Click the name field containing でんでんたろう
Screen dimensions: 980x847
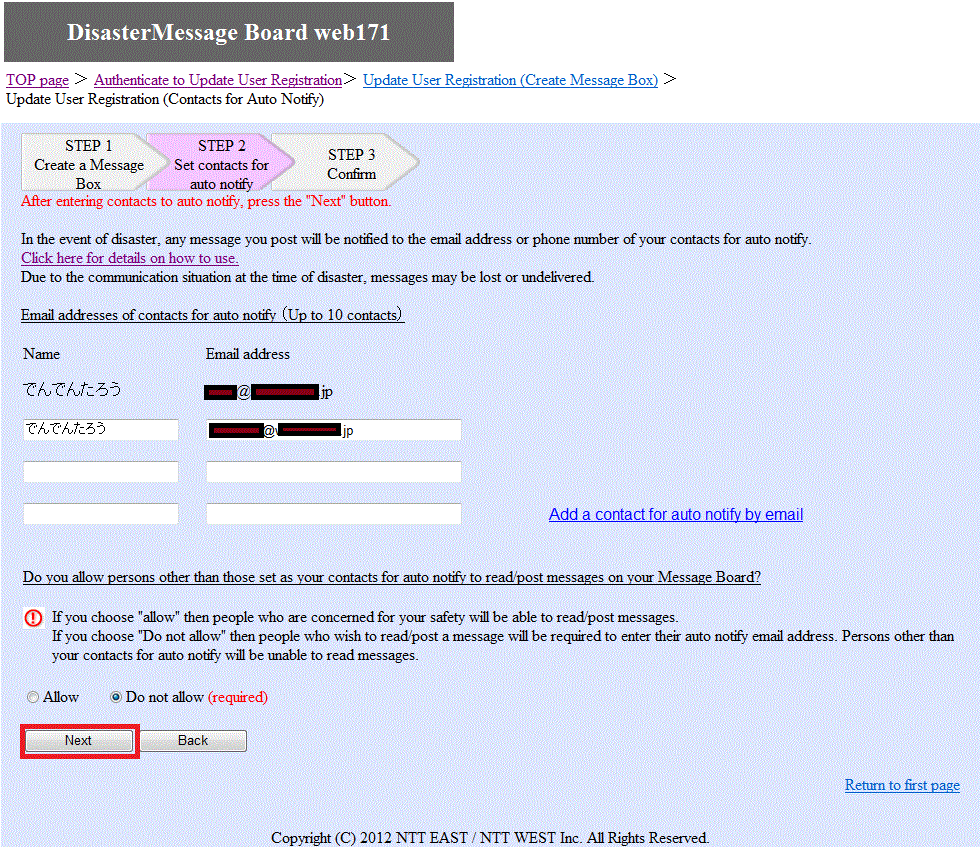point(100,429)
